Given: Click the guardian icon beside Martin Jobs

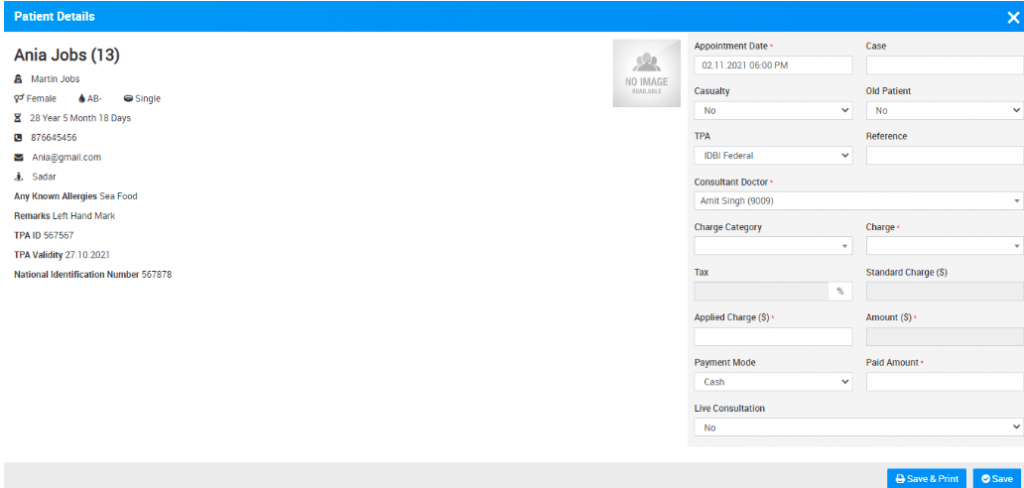Looking at the screenshot, I should point(18,79).
